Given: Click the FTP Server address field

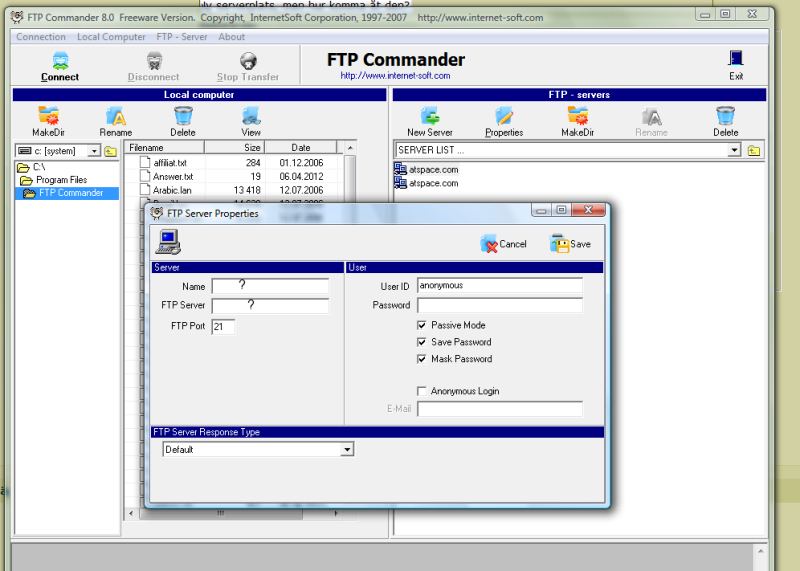Looking at the screenshot, I should coord(270,305).
